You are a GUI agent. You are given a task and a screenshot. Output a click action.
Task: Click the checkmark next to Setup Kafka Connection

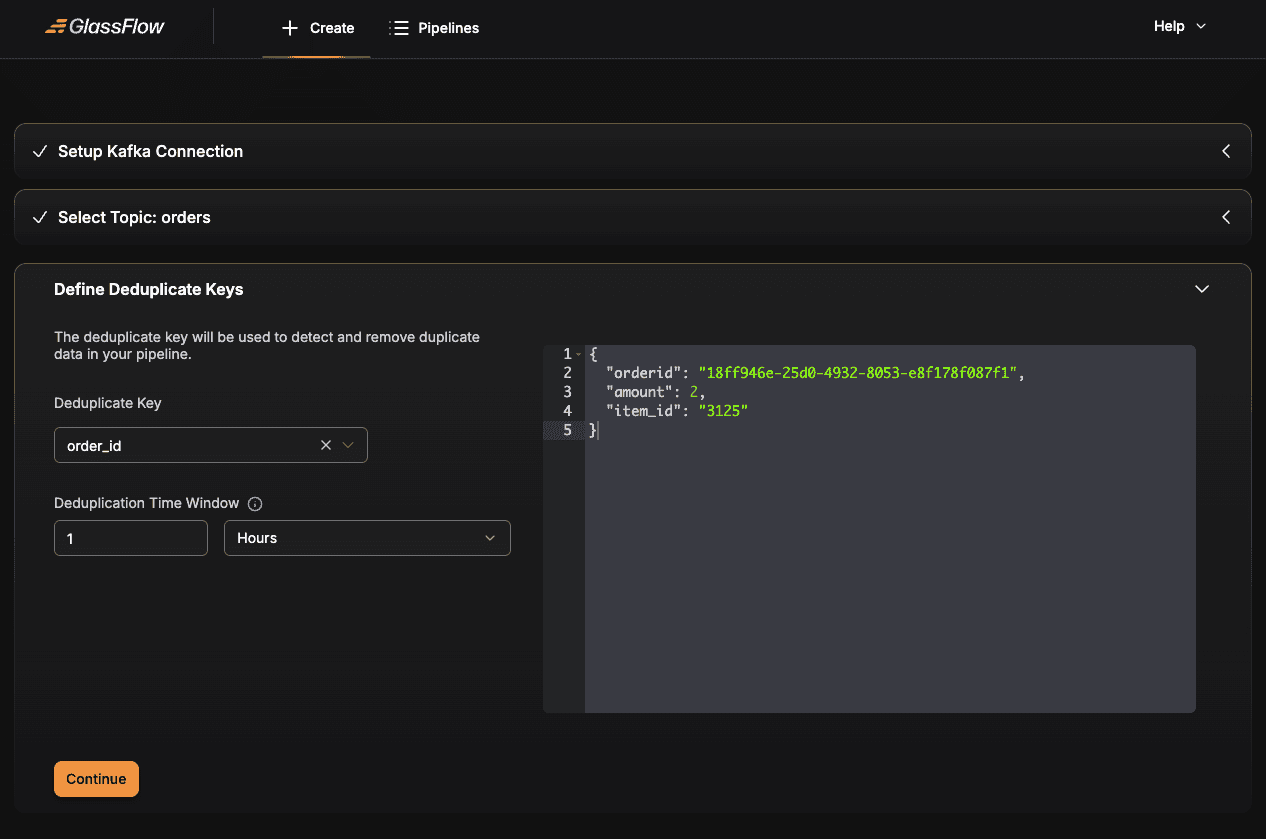(40, 152)
